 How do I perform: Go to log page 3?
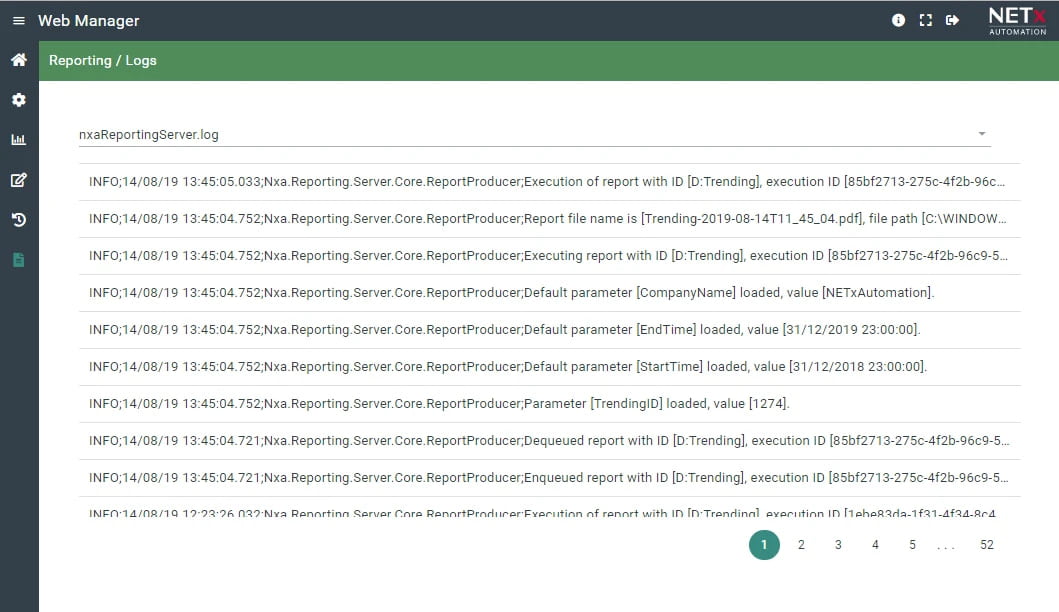click(x=838, y=545)
